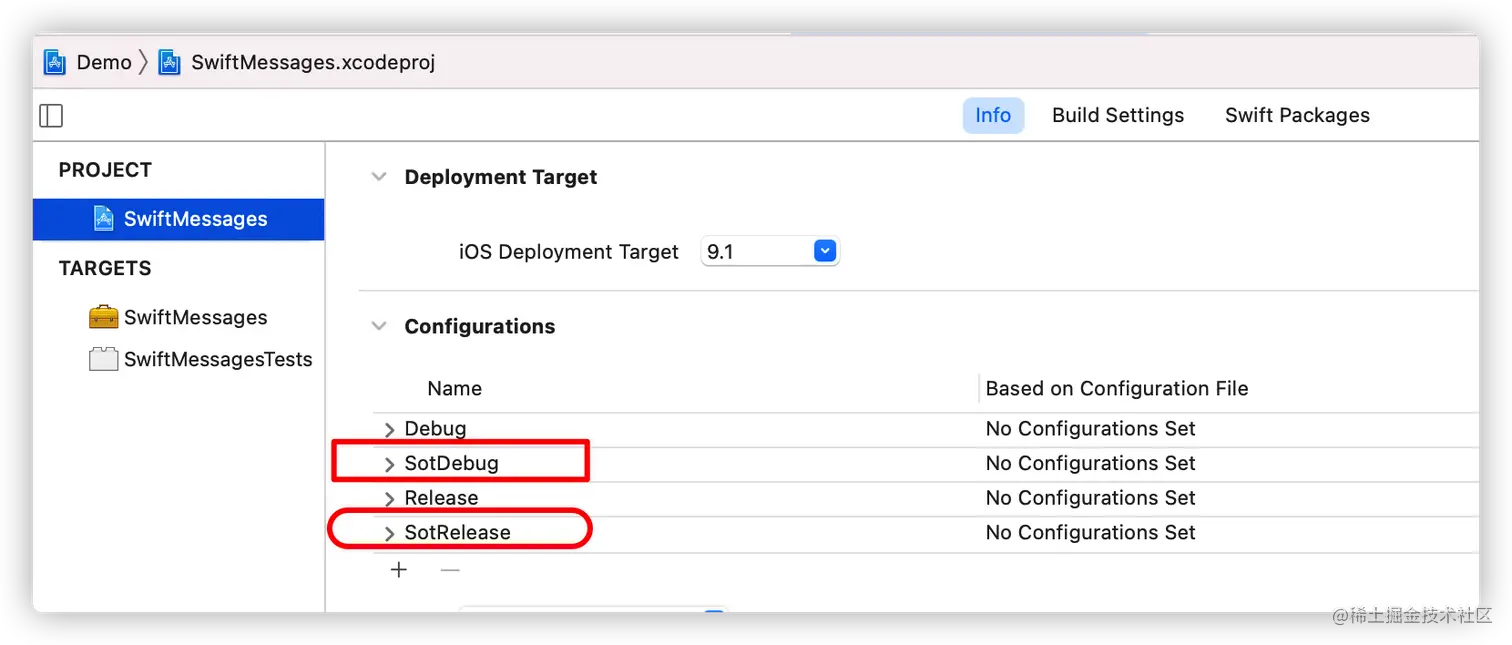
Task: Click No Configurations Set in SotRelease row
Action: click(1091, 533)
